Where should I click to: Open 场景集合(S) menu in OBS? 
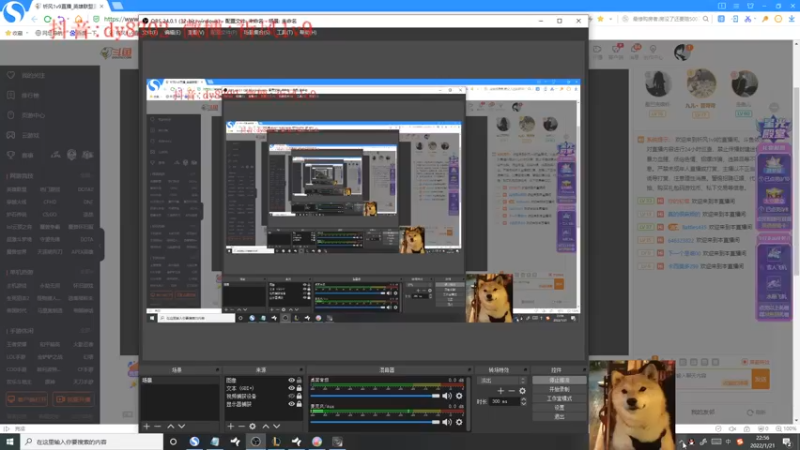(x=257, y=32)
